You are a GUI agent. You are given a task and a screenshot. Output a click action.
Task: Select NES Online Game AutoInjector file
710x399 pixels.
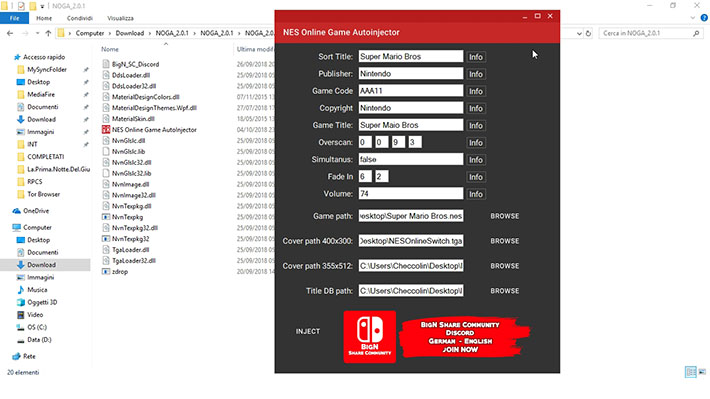pos(154,130)
